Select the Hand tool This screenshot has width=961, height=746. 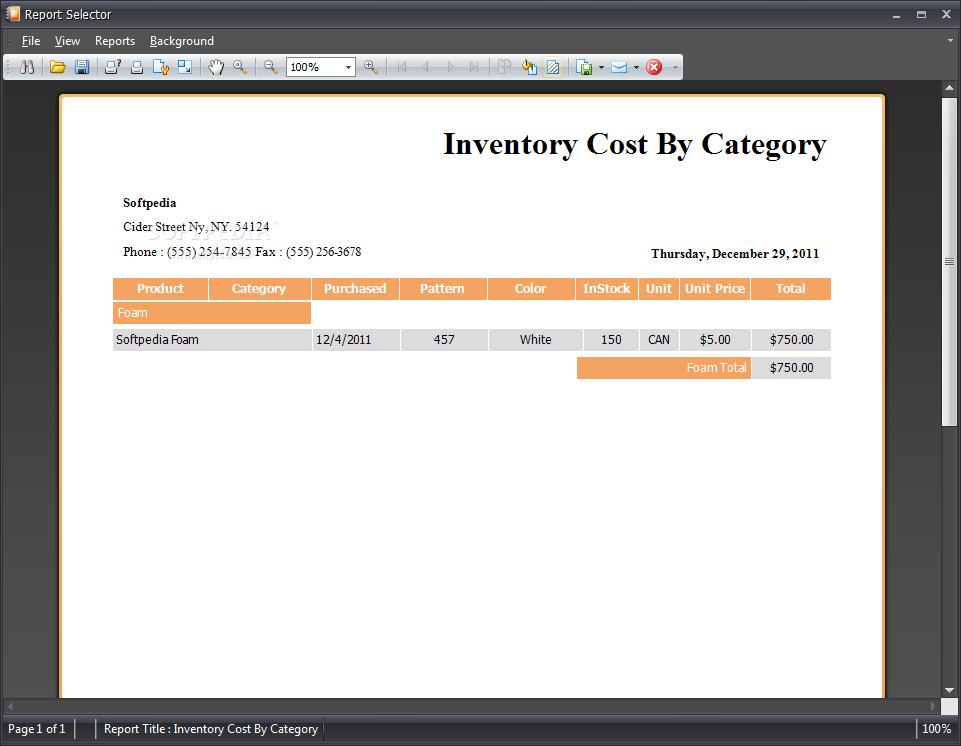216,67
